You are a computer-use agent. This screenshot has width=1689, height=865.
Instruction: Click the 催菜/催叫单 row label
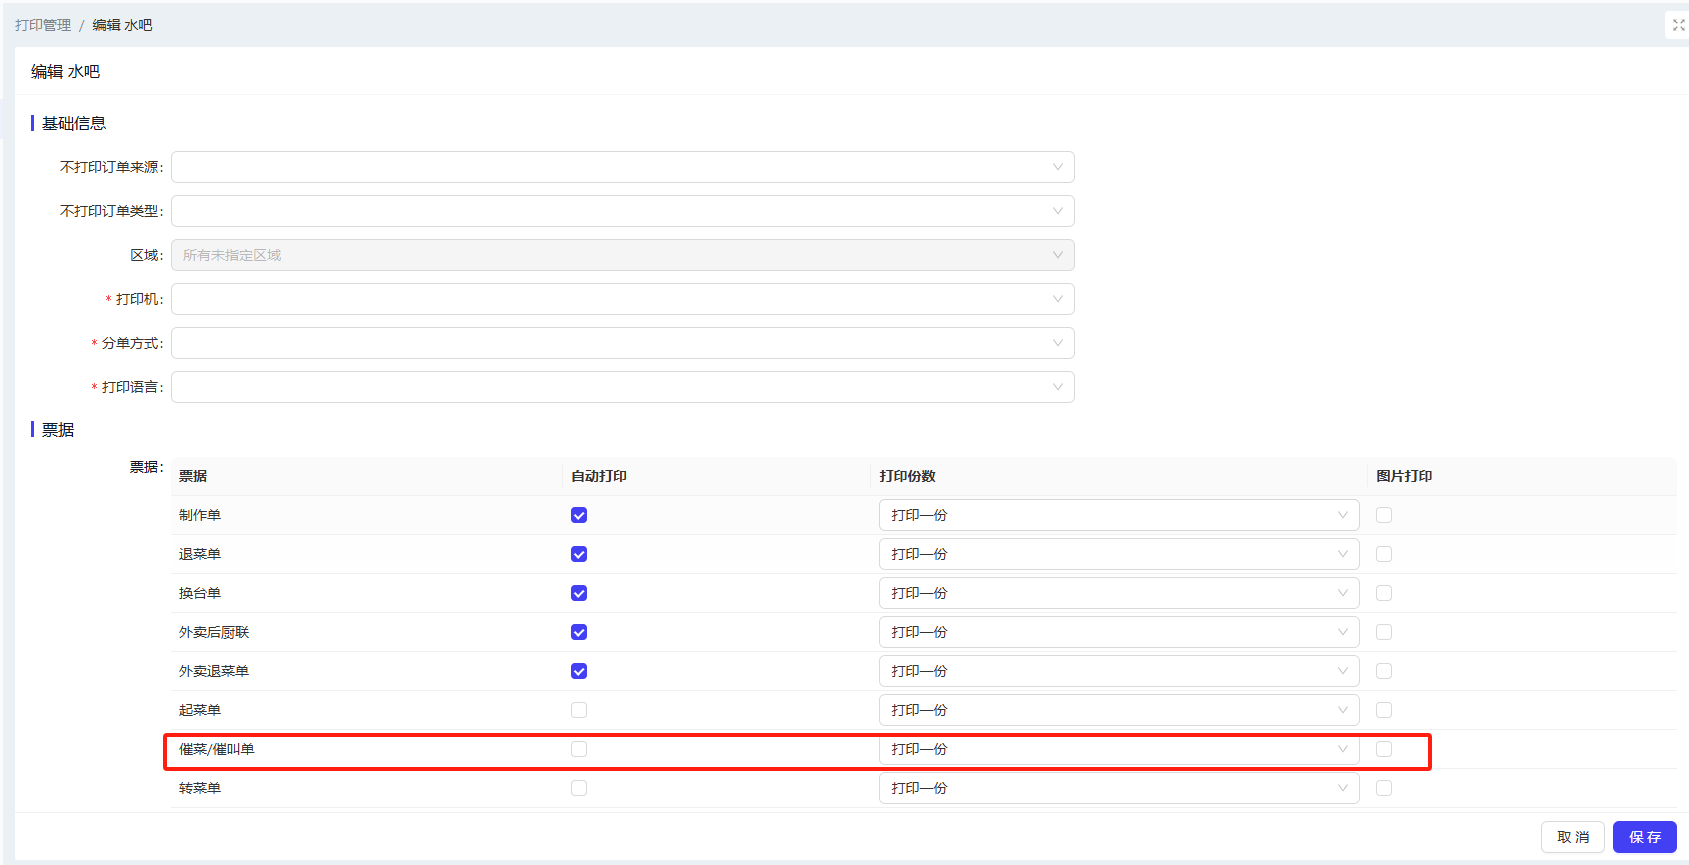click(217, 749)
